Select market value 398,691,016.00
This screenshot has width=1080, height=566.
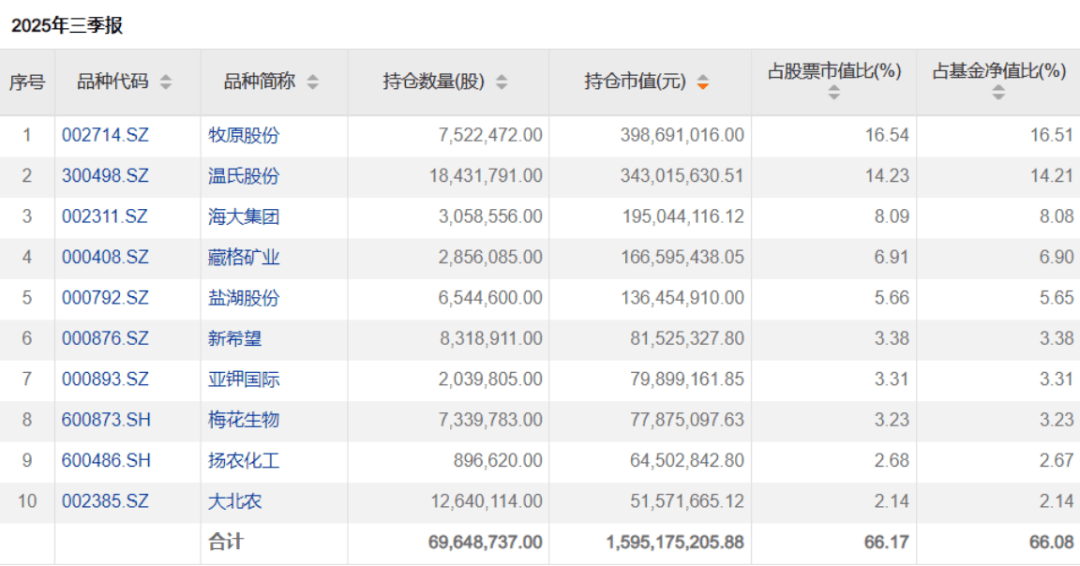pyautogui.click(x=682, y=135)
